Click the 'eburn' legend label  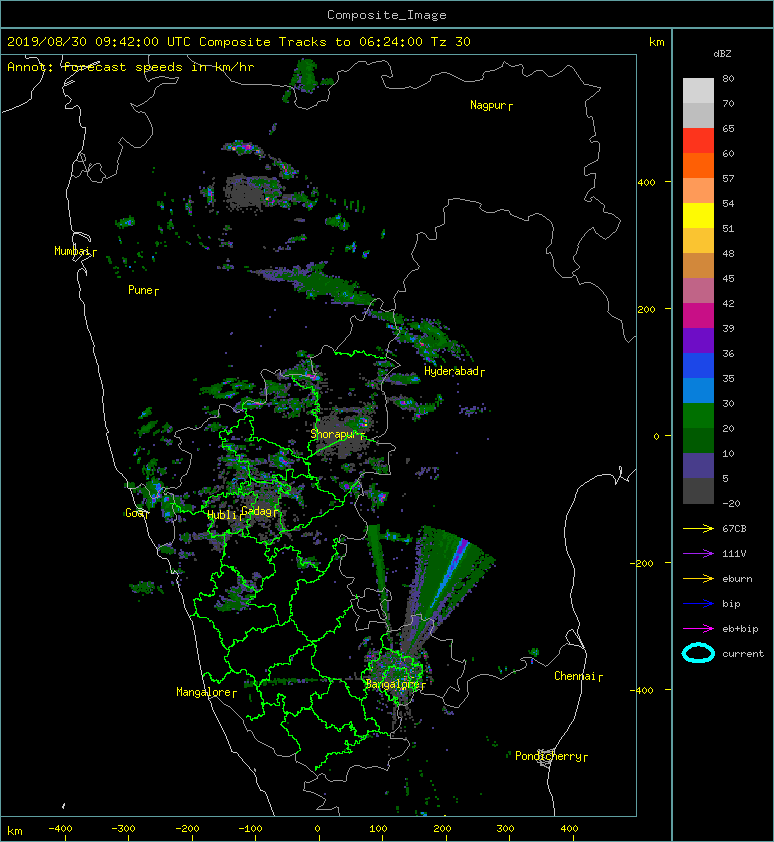coord(737,579)
